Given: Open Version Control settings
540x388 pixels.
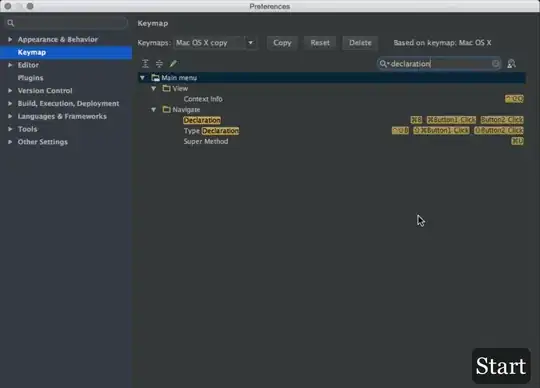Looking at the screenshot, I should (x=45, y=91).
